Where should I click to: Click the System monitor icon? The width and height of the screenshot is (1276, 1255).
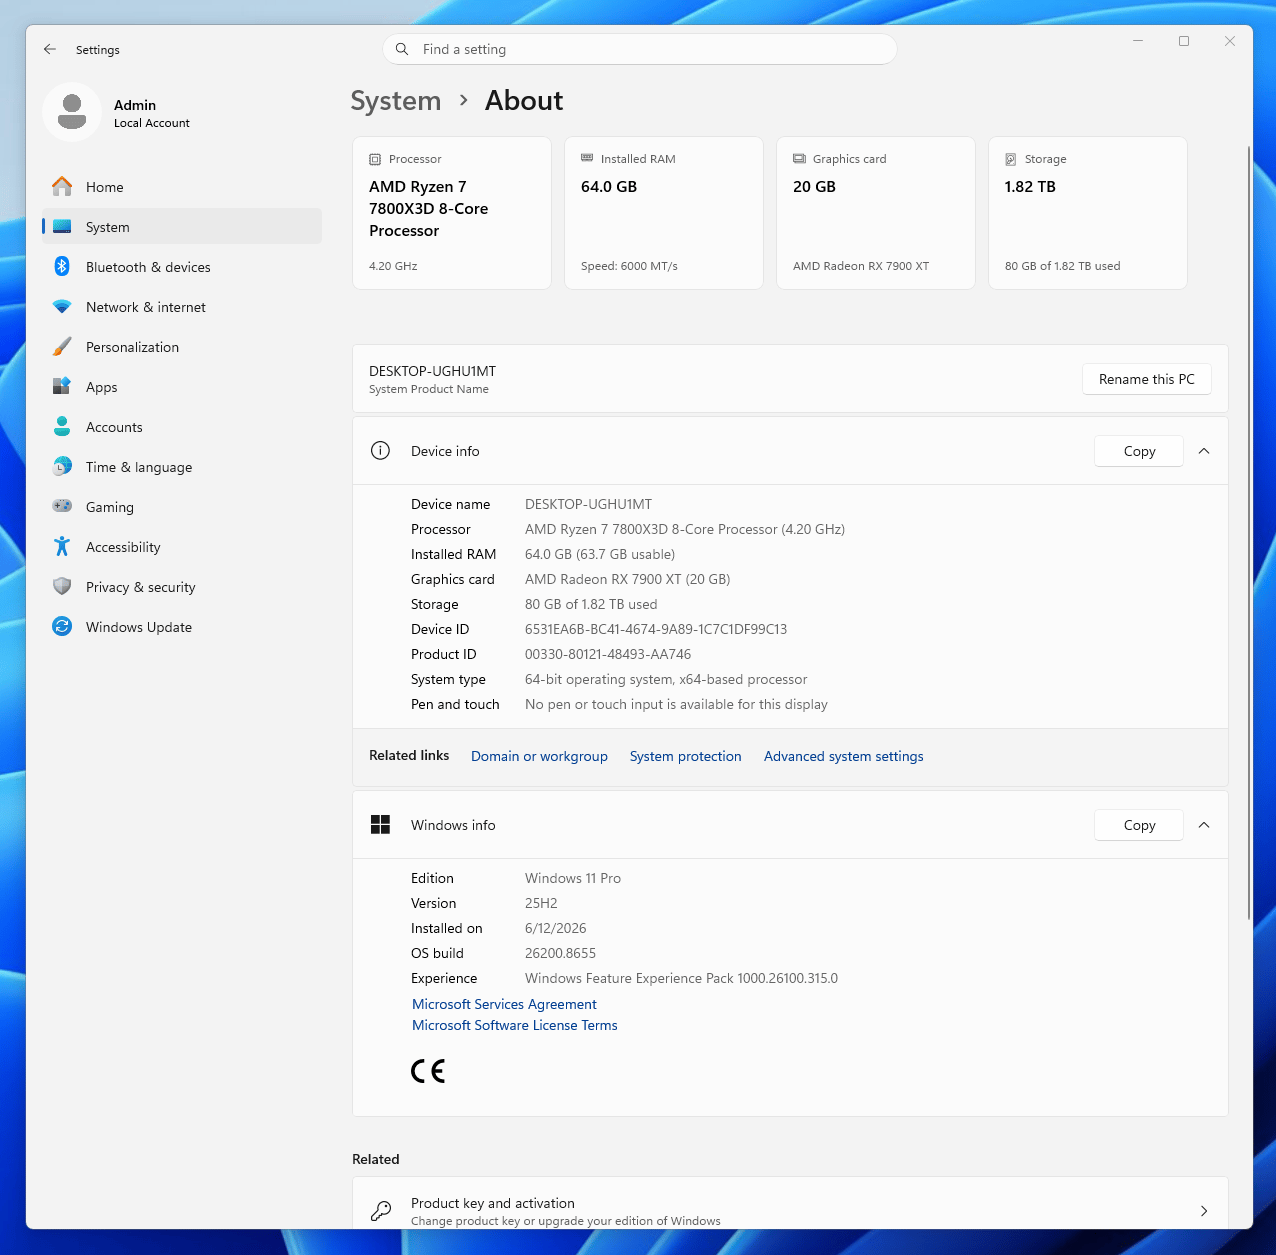62,227
